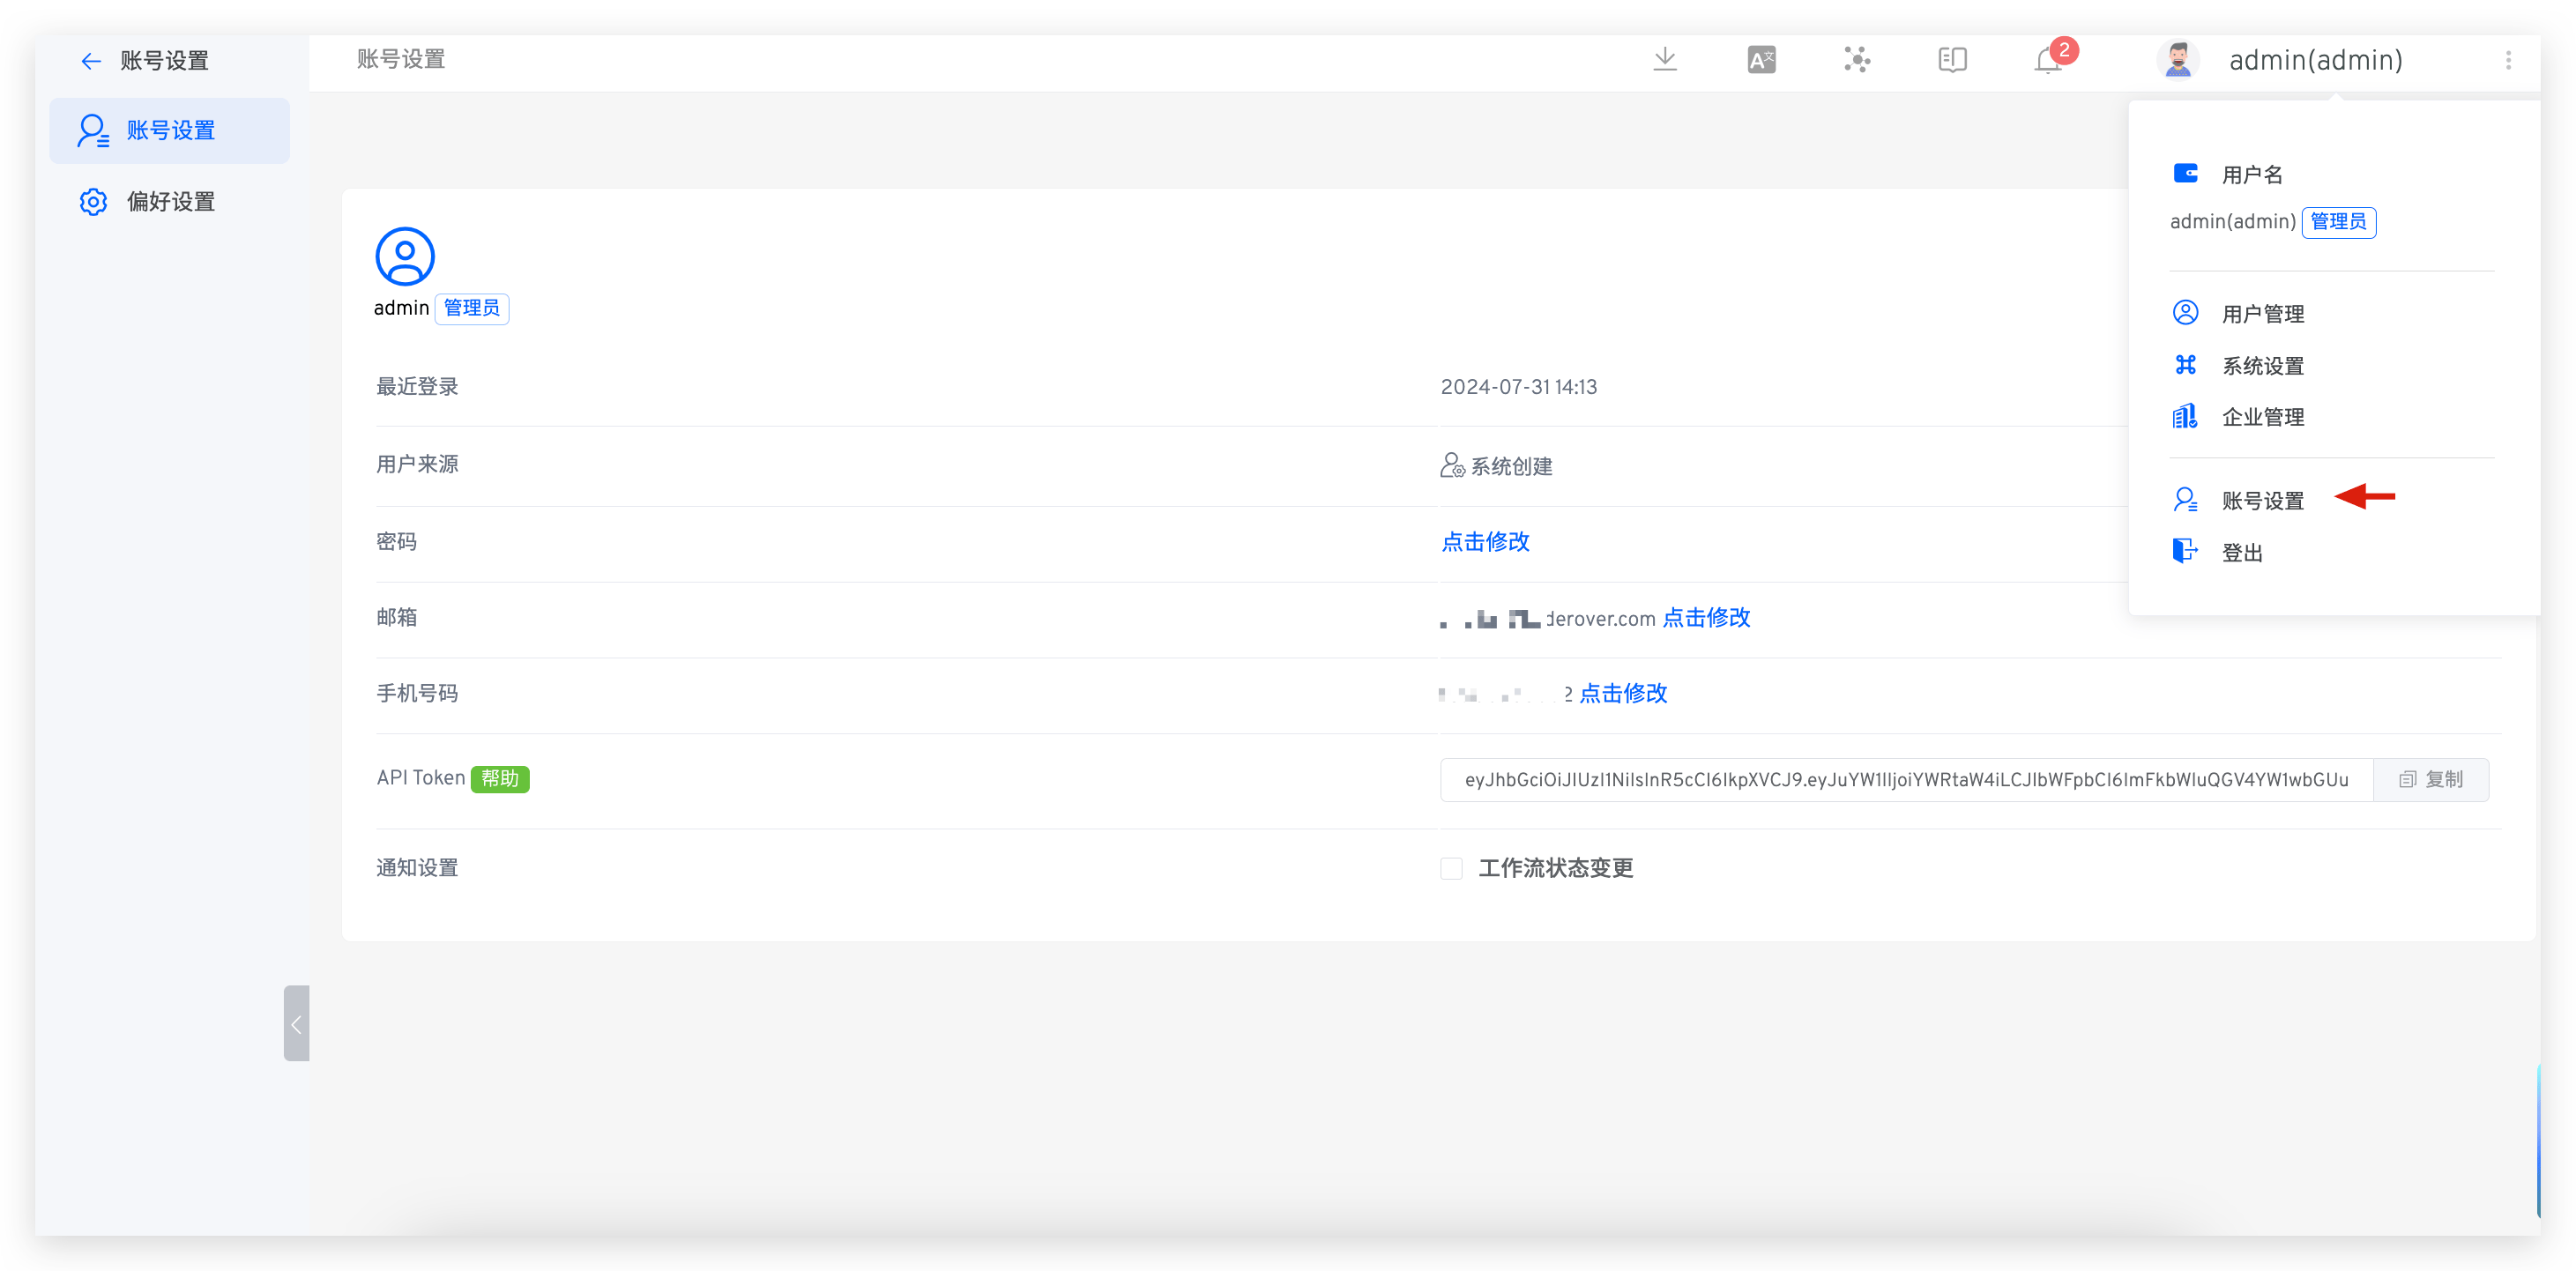Screen dimensions: 2576x1271
Task: Click the API Token text field
Action: 1905,780
